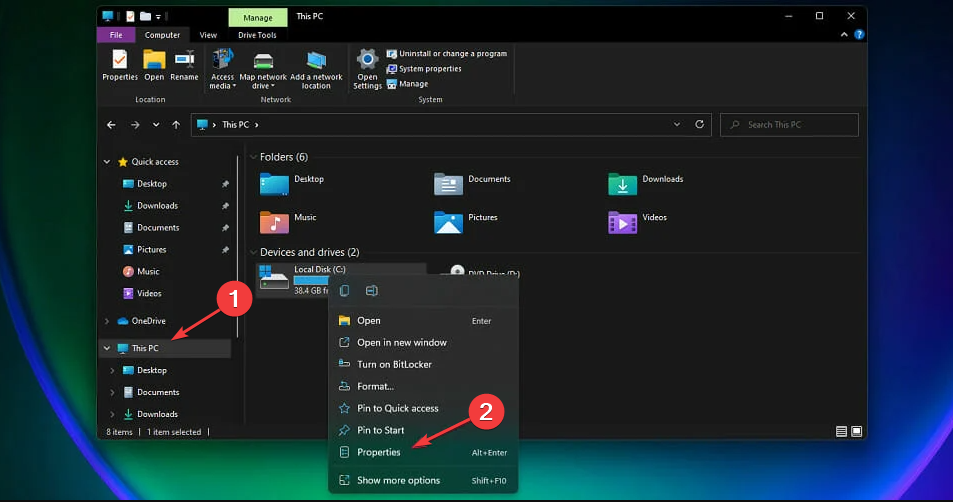Click Manage in the System group
953x502 pixels.
point(407,84)
